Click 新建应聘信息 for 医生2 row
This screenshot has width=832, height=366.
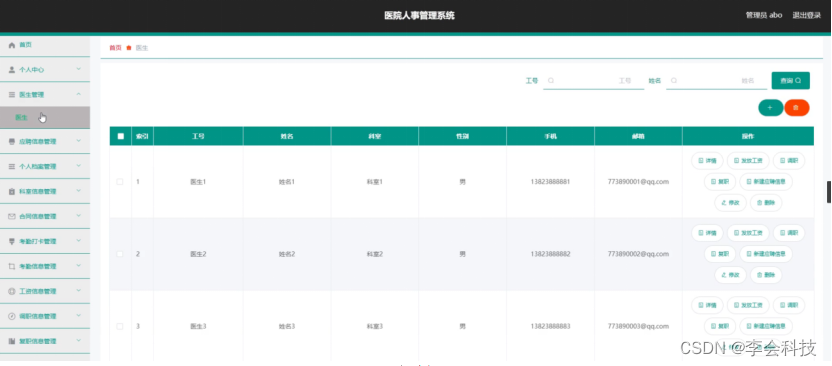tap(766, 254)
